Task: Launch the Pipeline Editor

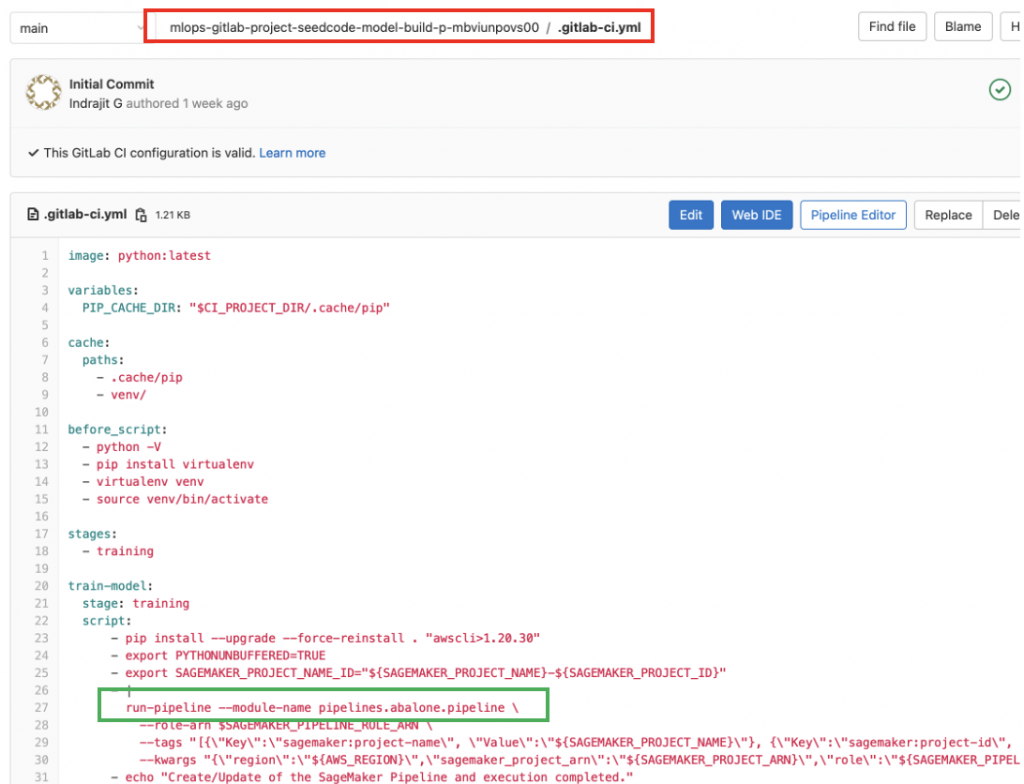Action: click(x=853, y=214)
